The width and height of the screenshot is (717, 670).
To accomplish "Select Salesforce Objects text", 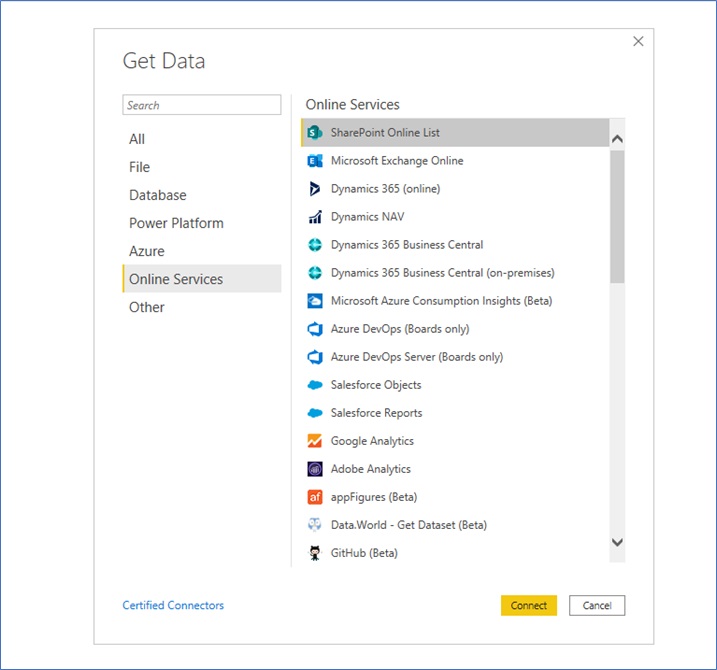I will tap(376, 385).
